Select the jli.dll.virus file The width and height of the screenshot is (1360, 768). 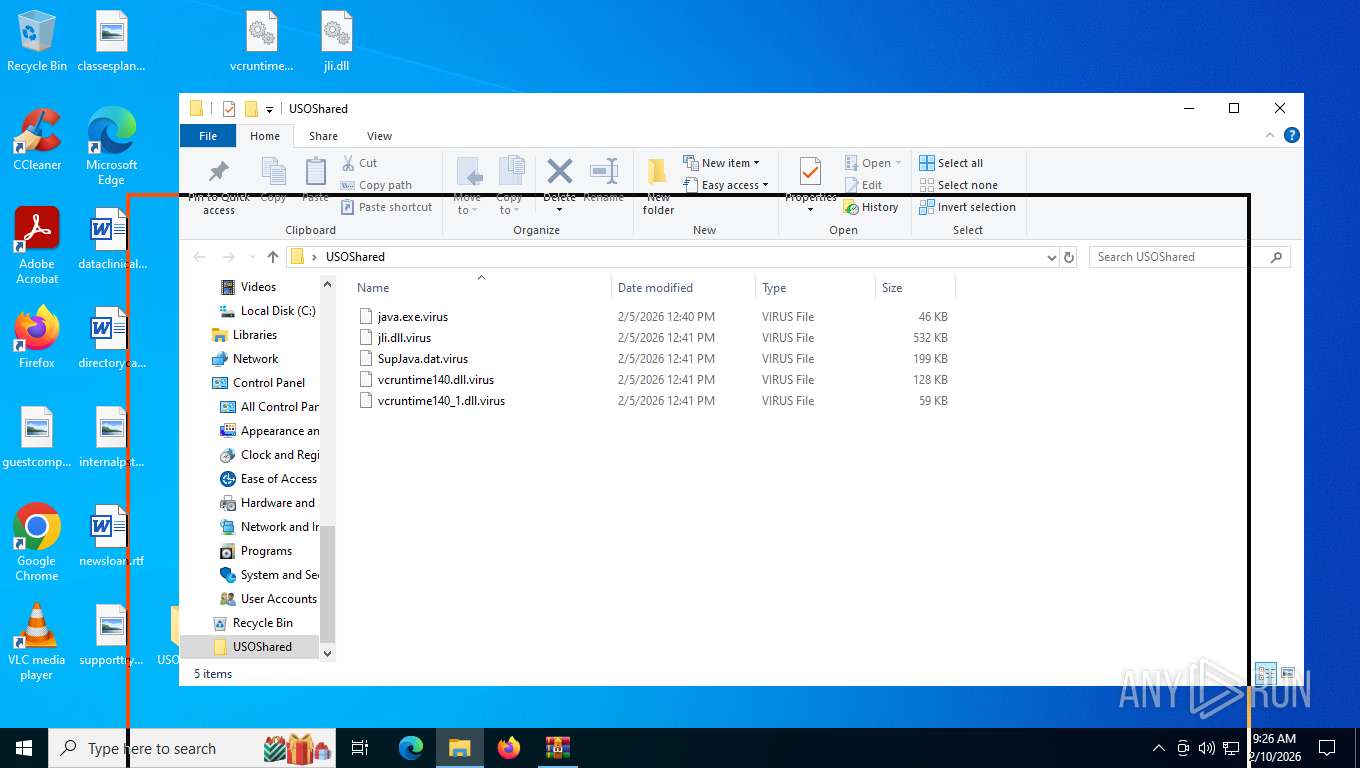point(404,338)
